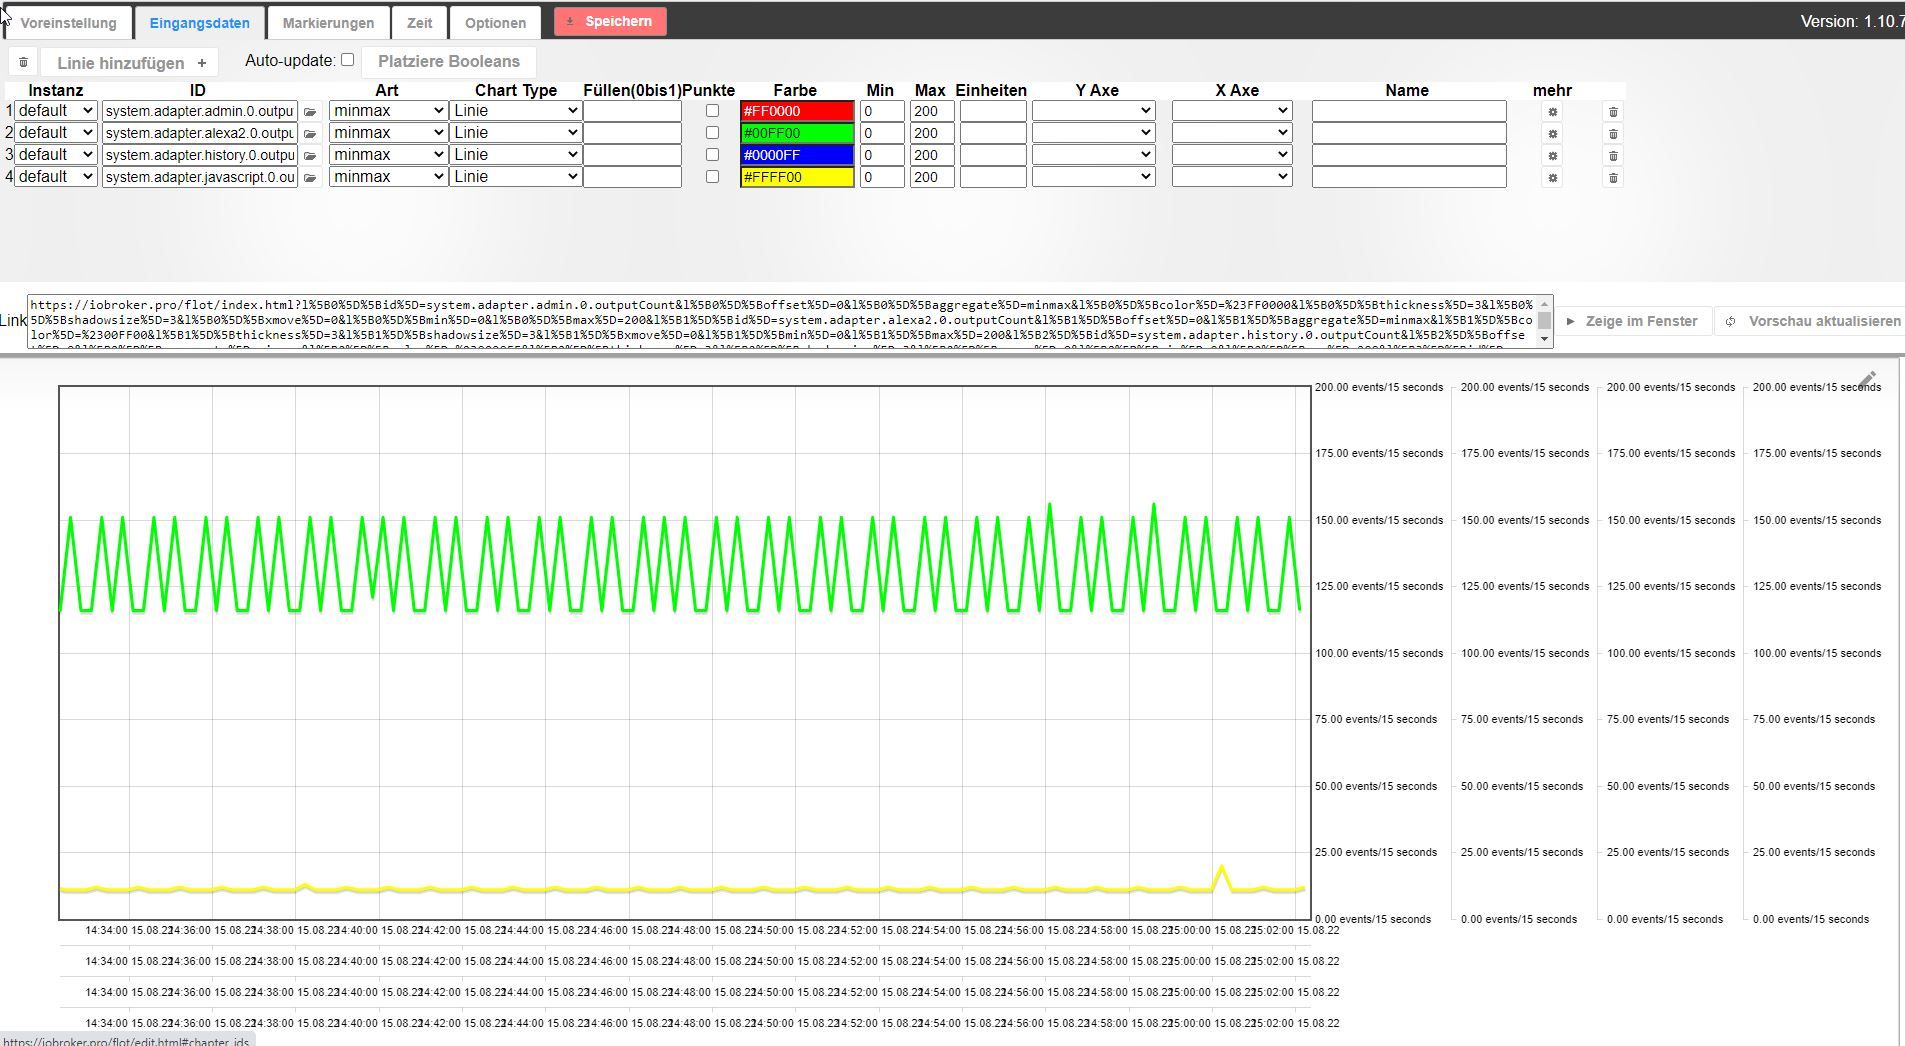Screen dimensions: 1905x1046
Task: Open Art minmax dropdown for line 2
Action: pyautogui.click(x=388, y=133)
